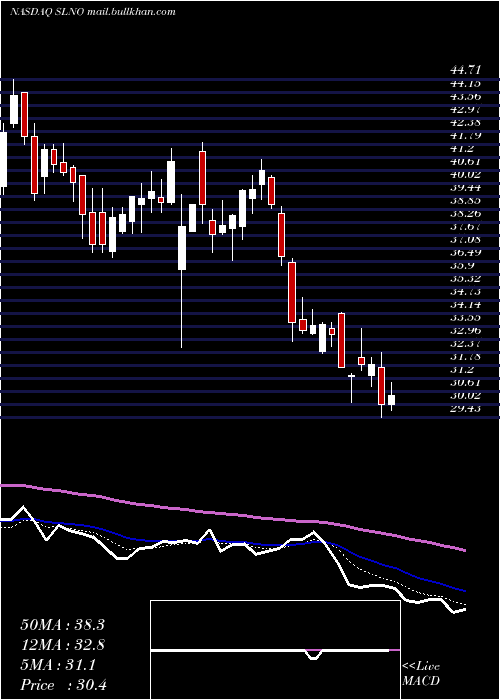Open the MACD inset panel
This screenshot has height=700, width=500.
pyautogui.click(x=275, y=650)
